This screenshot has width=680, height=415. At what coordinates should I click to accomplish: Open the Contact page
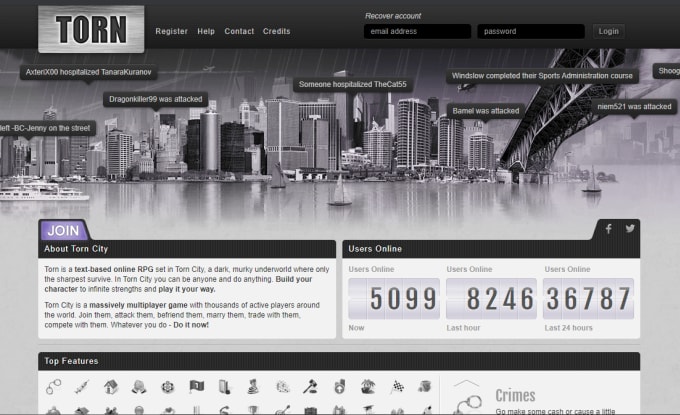click(239, 31)
